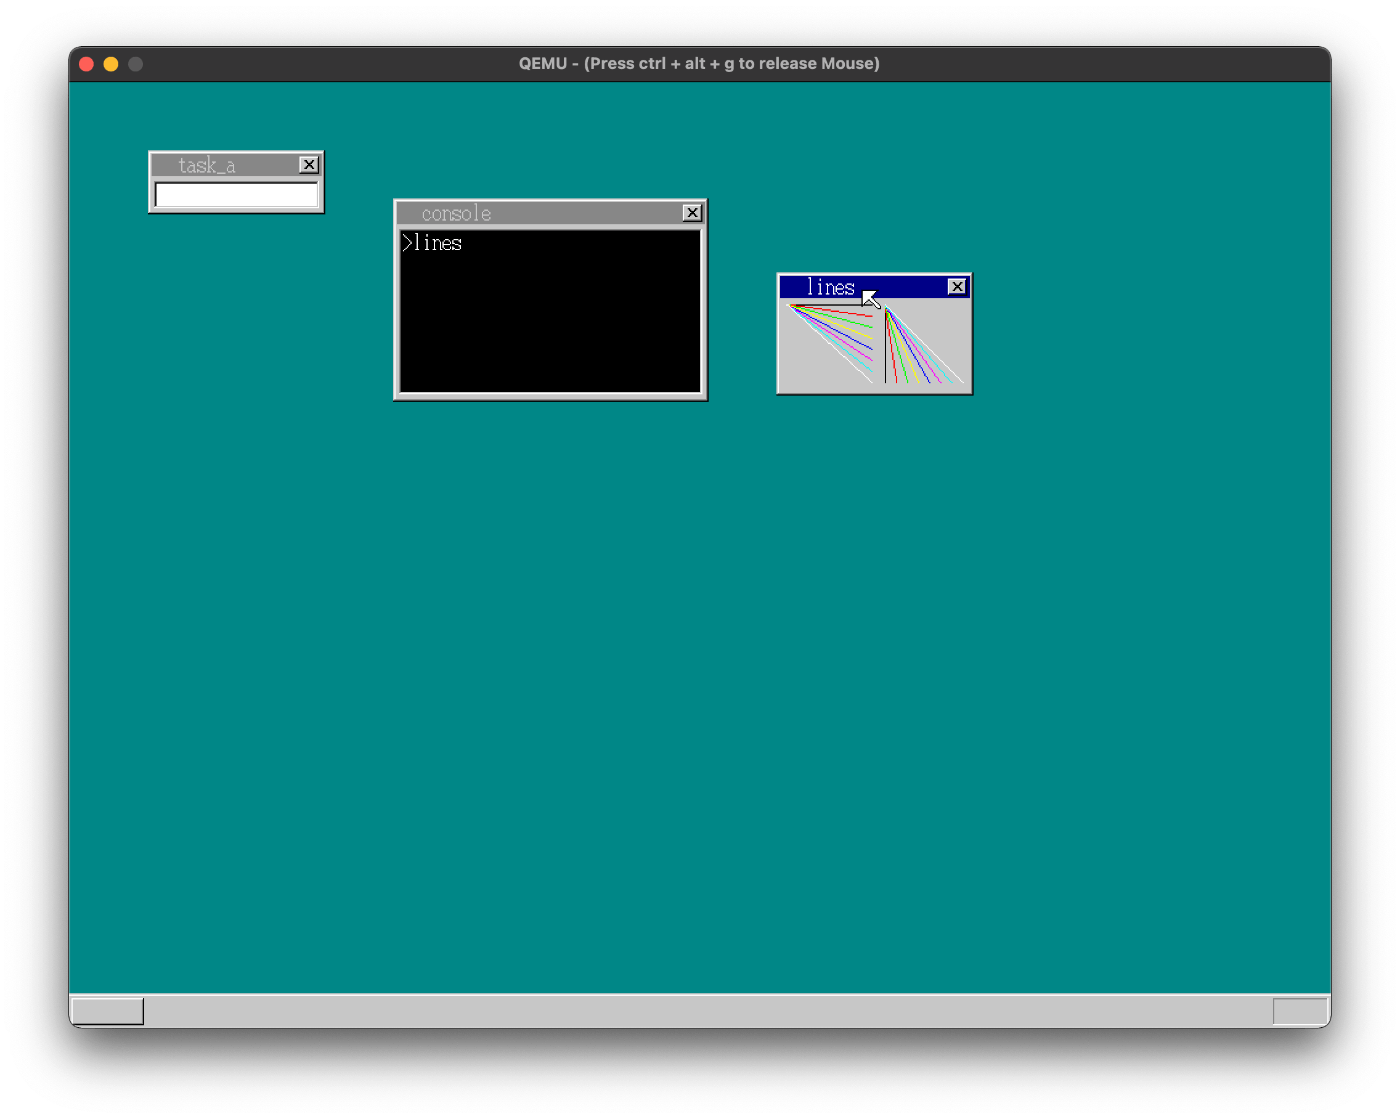This screenshot has height=1119, width=1400.
Task: Select the console window title bar
Action: [550, 213]
